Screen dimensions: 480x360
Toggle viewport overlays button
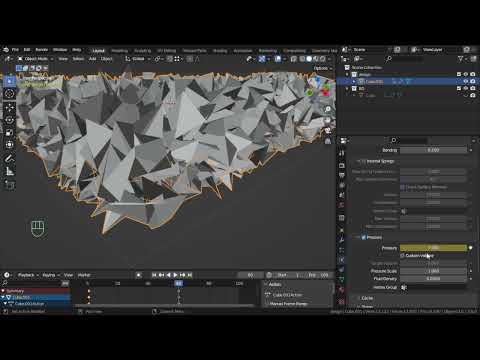tap(278, 59)
